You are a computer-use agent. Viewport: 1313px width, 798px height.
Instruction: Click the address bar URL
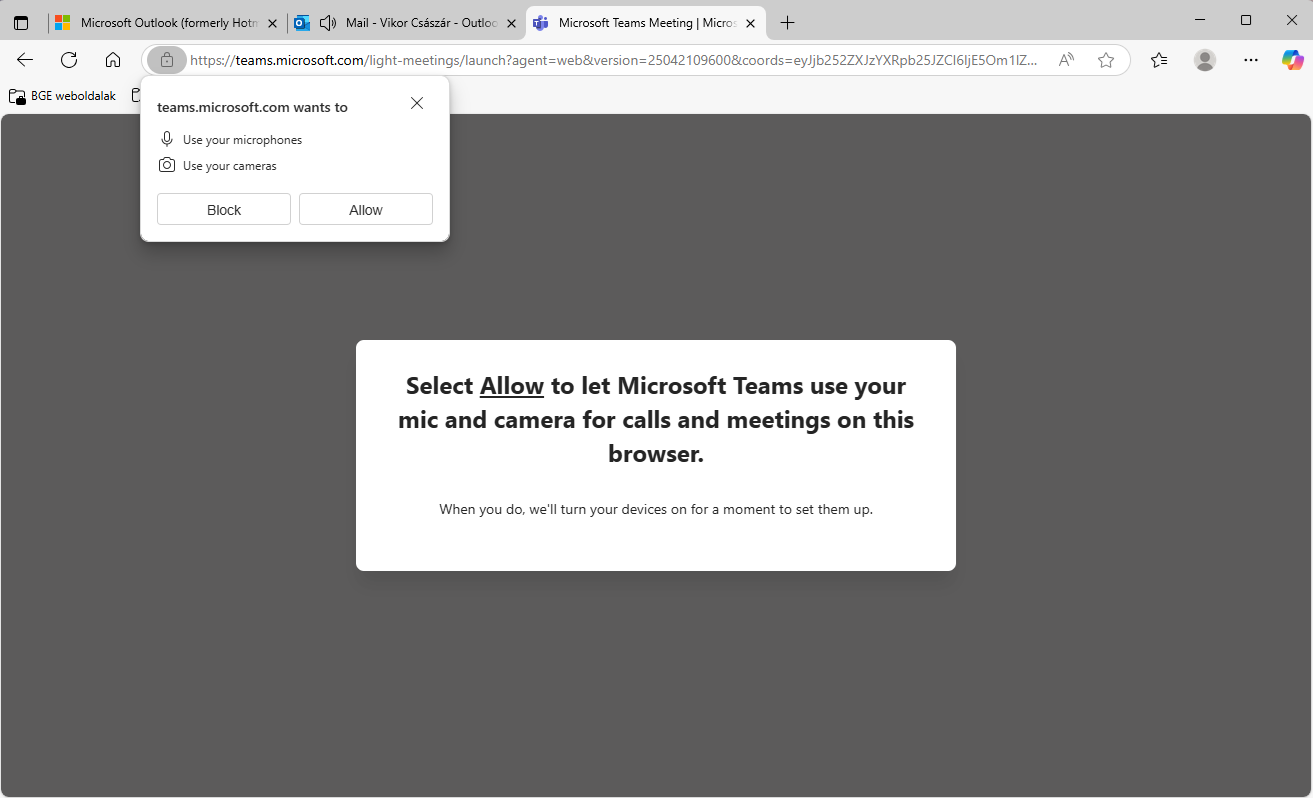pyautogui.click(x=614, y=60)
